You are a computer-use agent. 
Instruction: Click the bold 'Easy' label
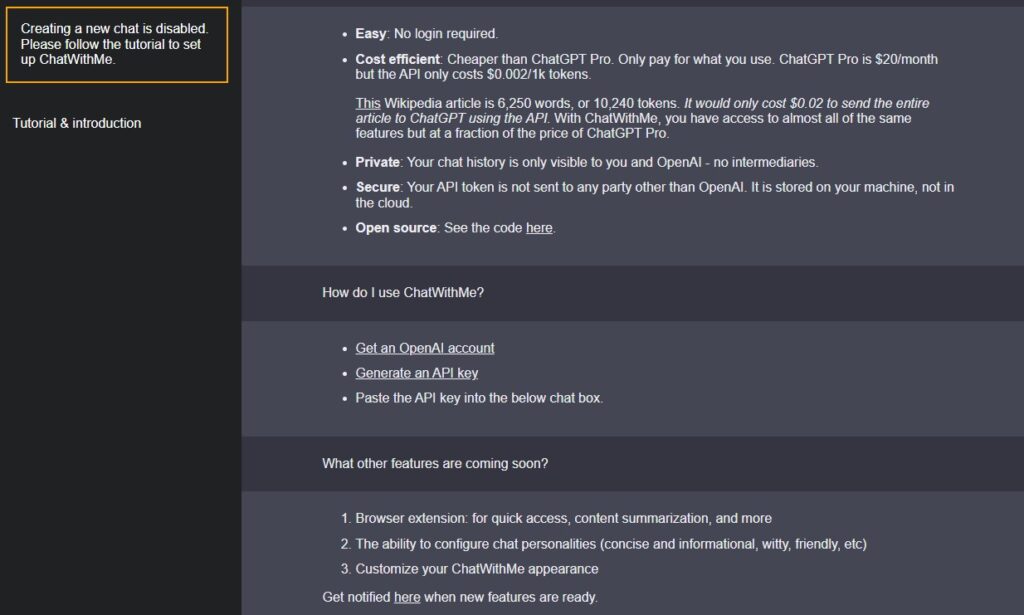[x=370, y=34]
